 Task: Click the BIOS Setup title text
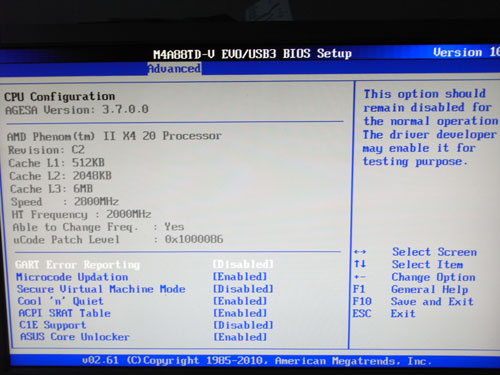click(252, 54)
